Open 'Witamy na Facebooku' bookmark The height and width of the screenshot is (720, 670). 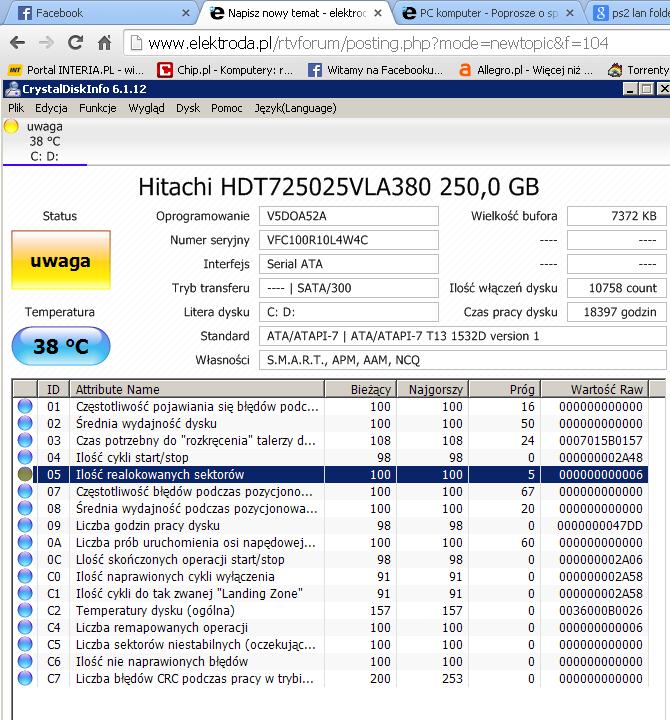pos(376,70)
